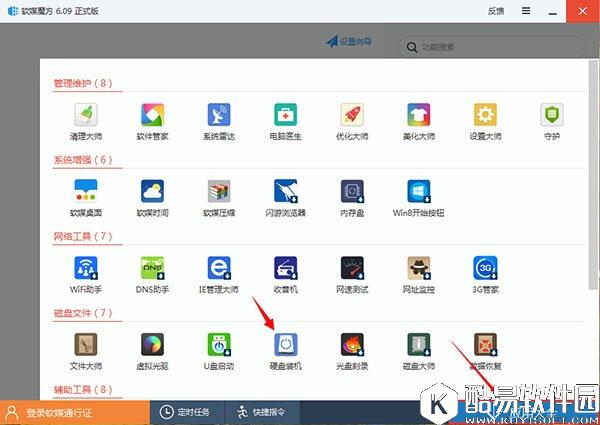Launch U盘启动 USB boot tool
The height and width of the screenshot is (425, 600).
[x=219, y=344]
